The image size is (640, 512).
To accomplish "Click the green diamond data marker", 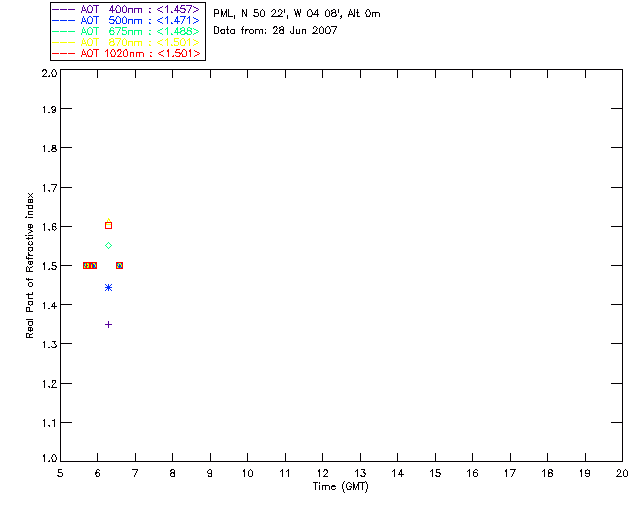I will [x=109, y=245].
